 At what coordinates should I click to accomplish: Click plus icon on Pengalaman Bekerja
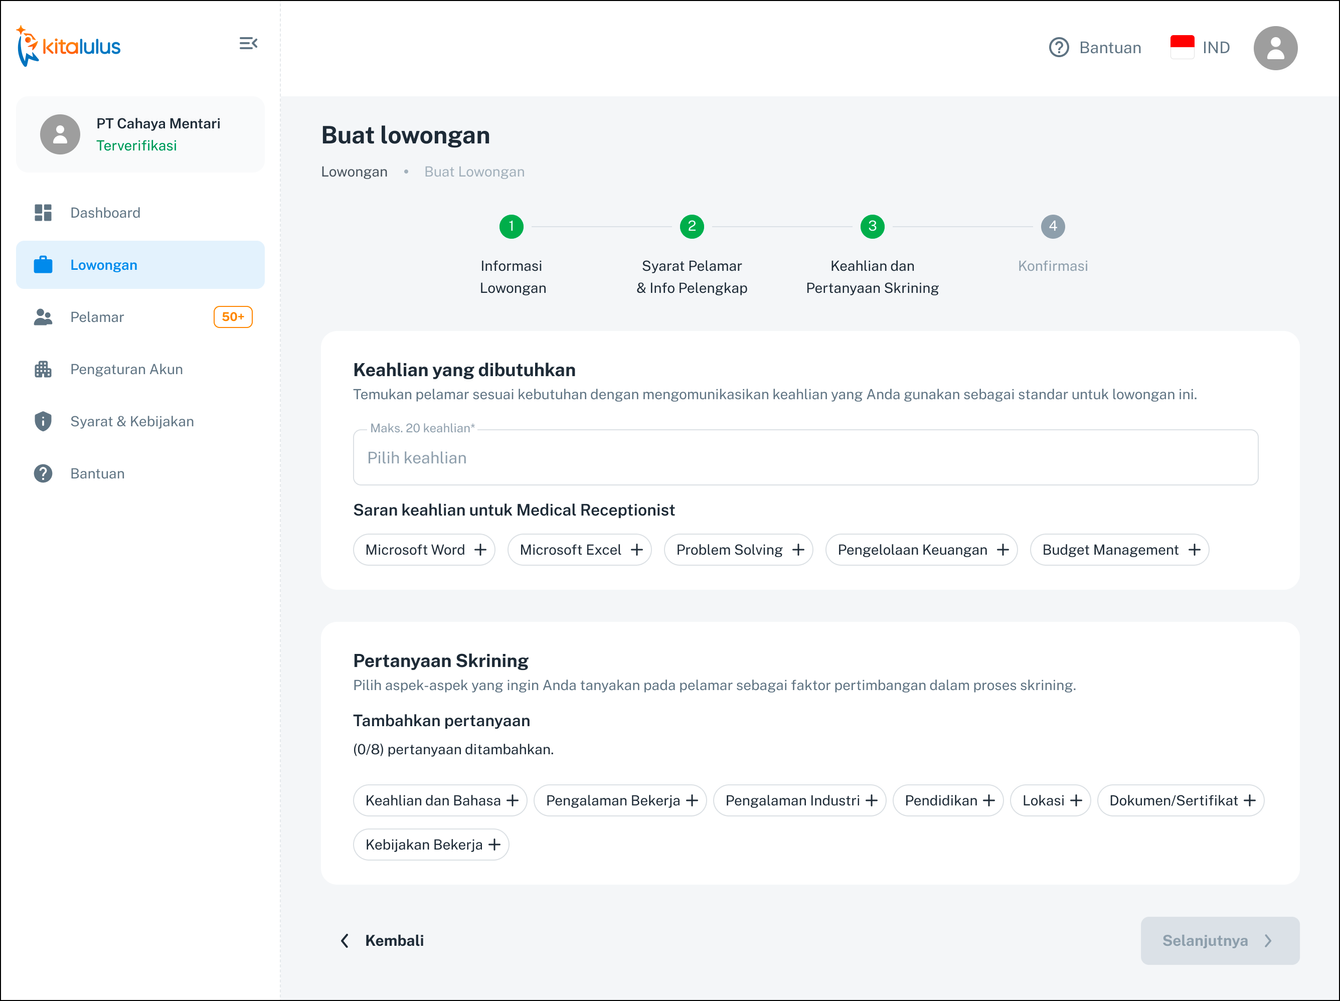[x=692, y=801]
